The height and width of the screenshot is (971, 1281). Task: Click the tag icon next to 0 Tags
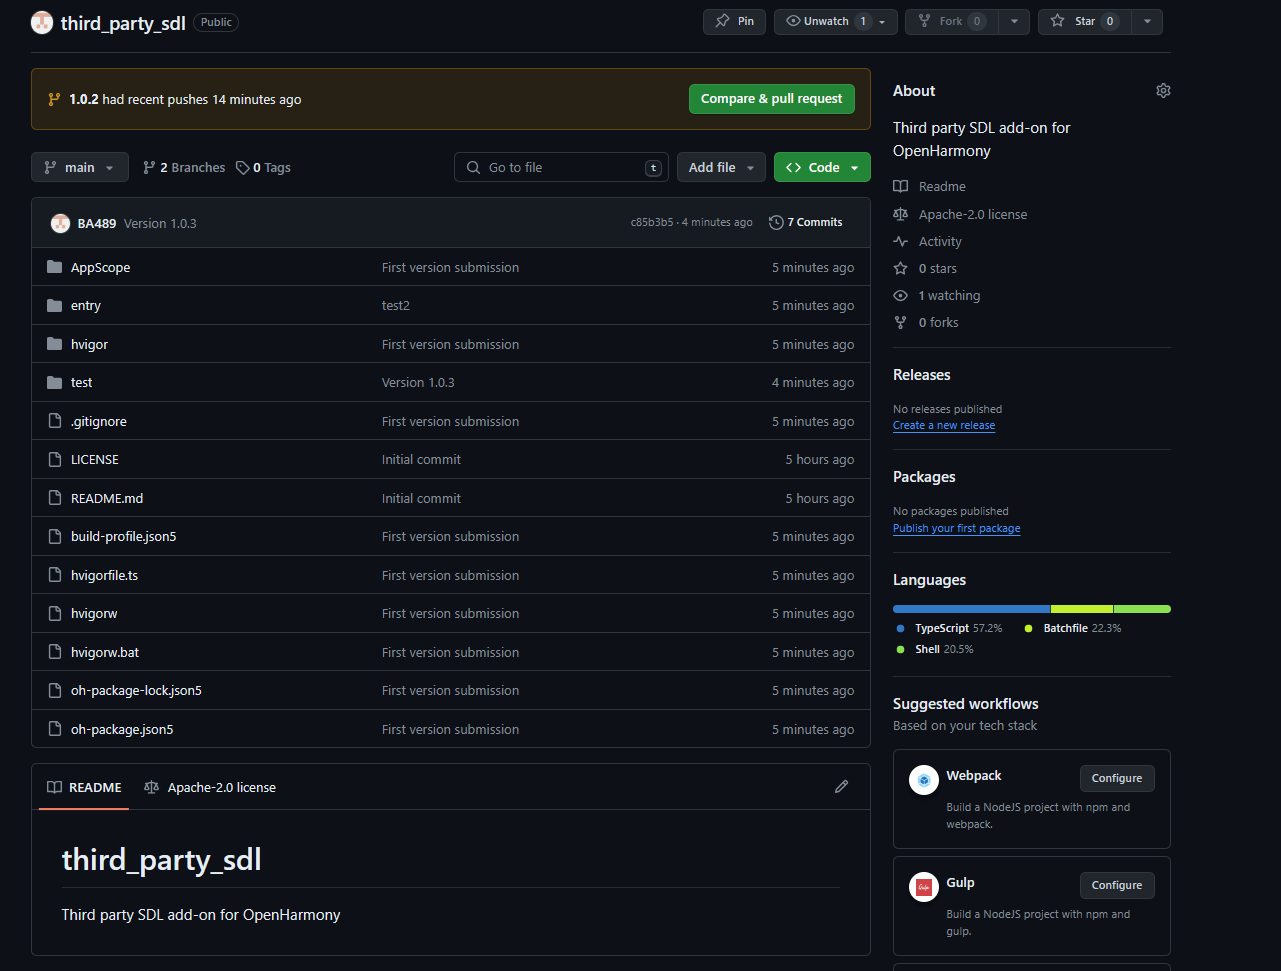click(x=242, y=168)
